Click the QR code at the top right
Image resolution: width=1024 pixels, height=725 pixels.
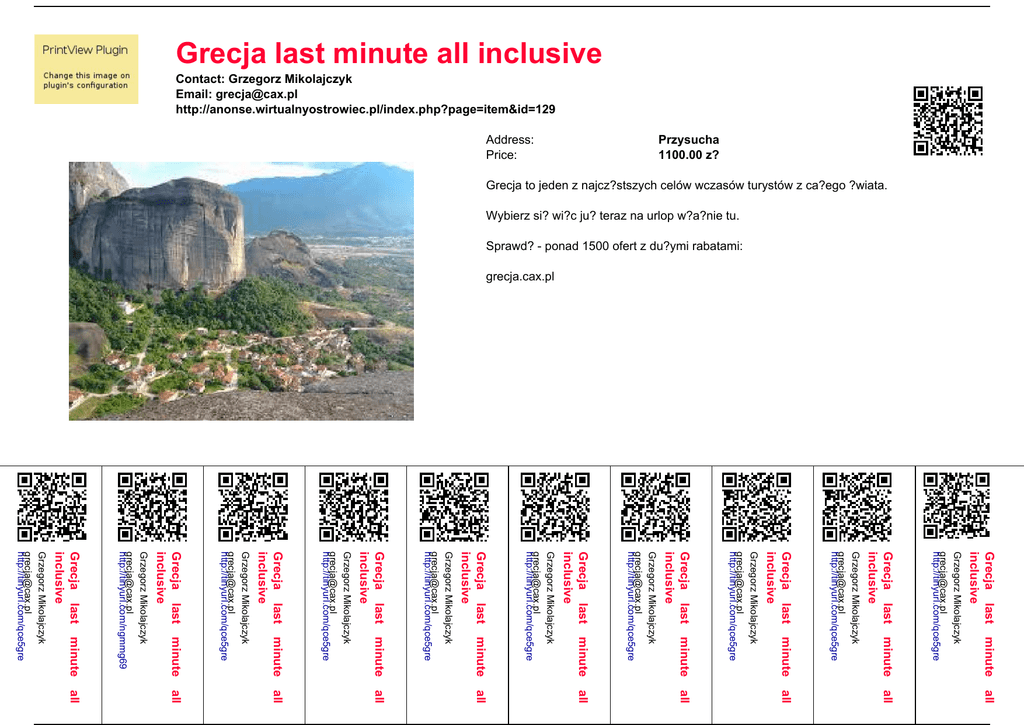point(948,121)
